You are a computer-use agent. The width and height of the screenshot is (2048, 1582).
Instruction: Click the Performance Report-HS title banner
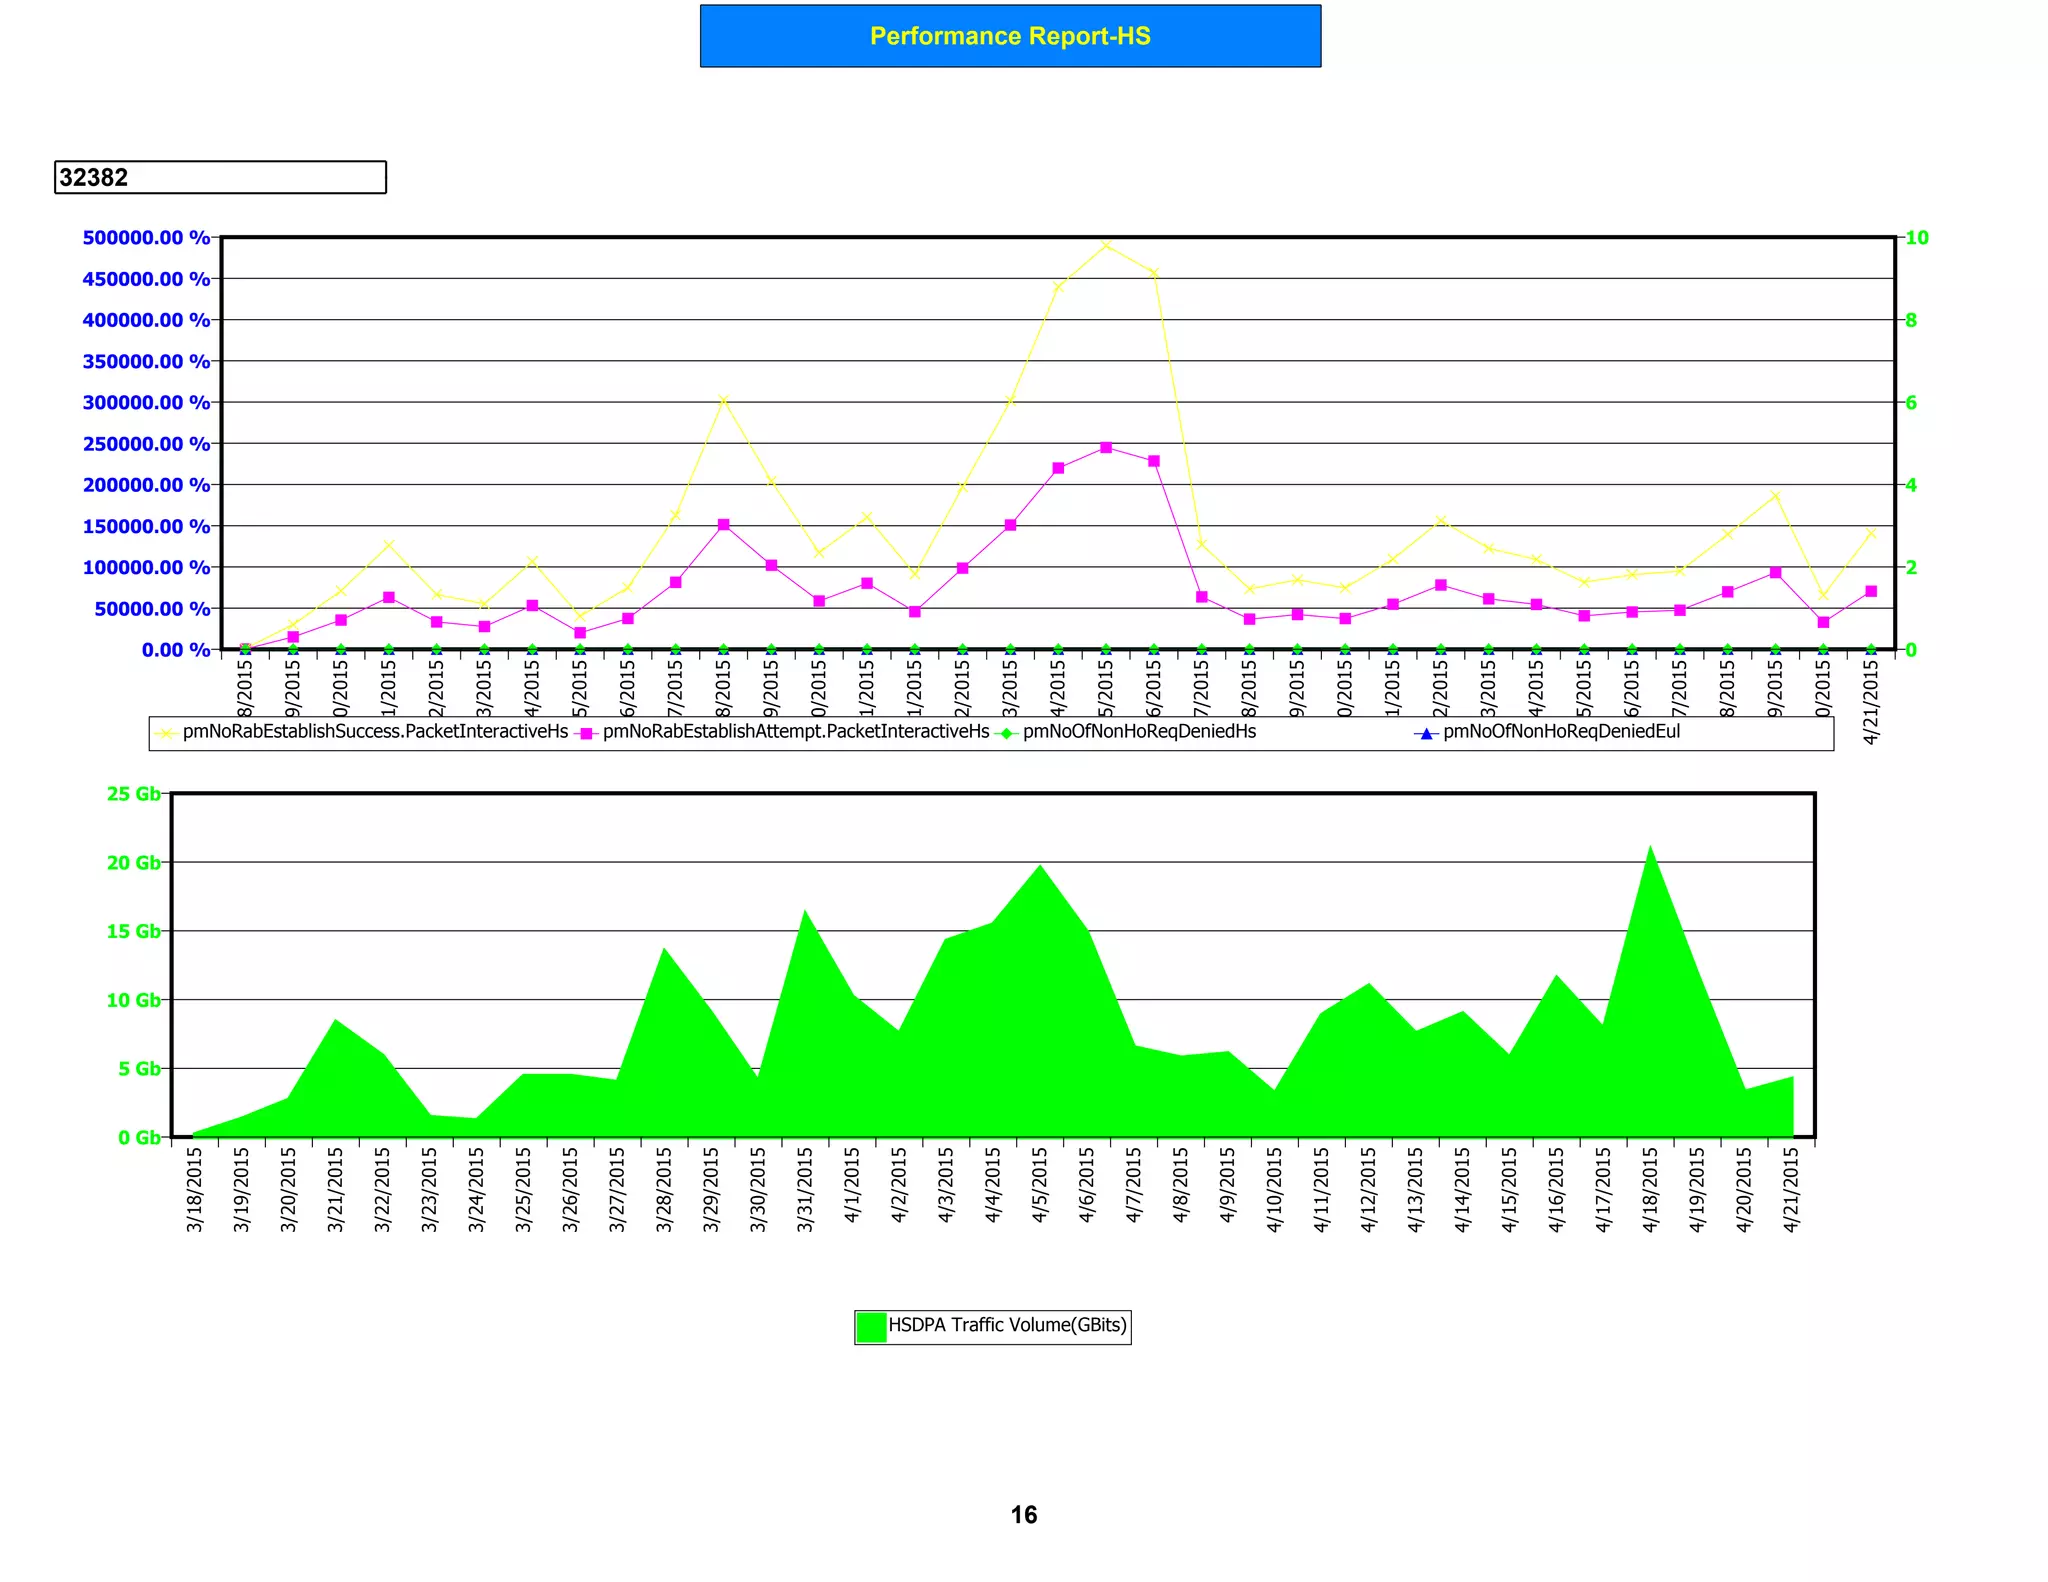1010,36
